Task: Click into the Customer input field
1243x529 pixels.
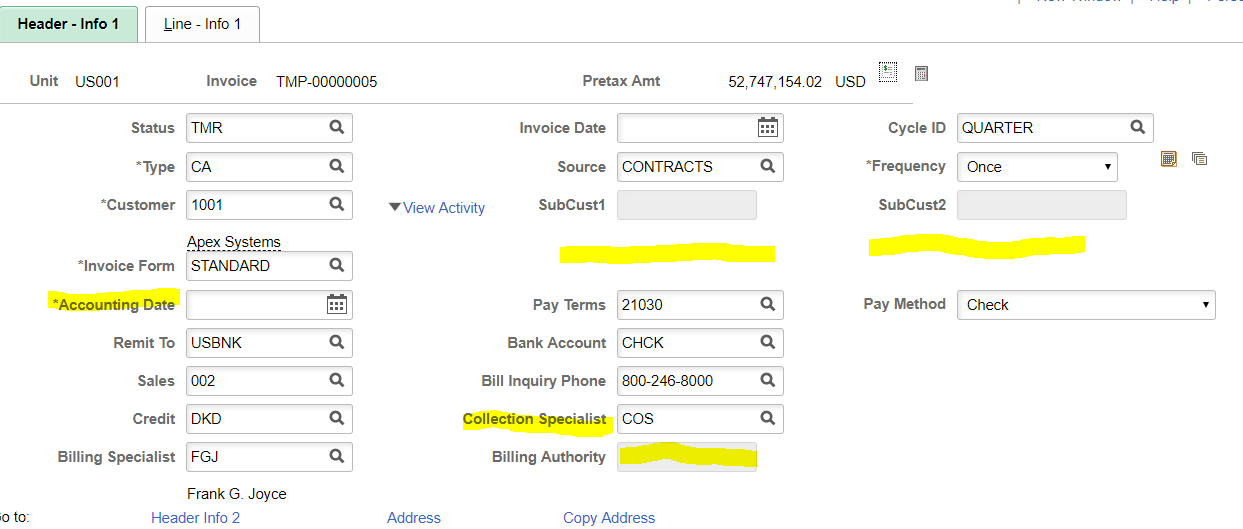Action: [x=255, y=205]
